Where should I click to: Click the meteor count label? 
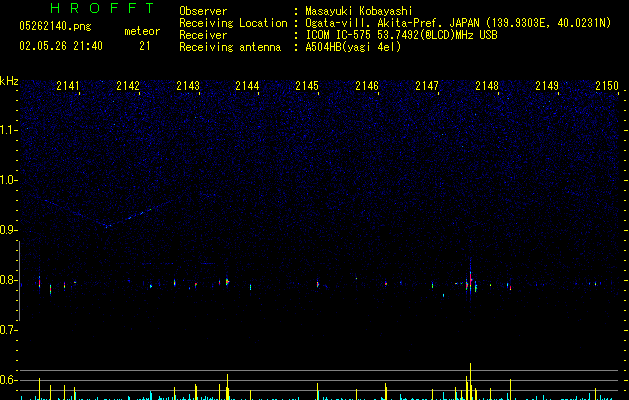(142, 31)
